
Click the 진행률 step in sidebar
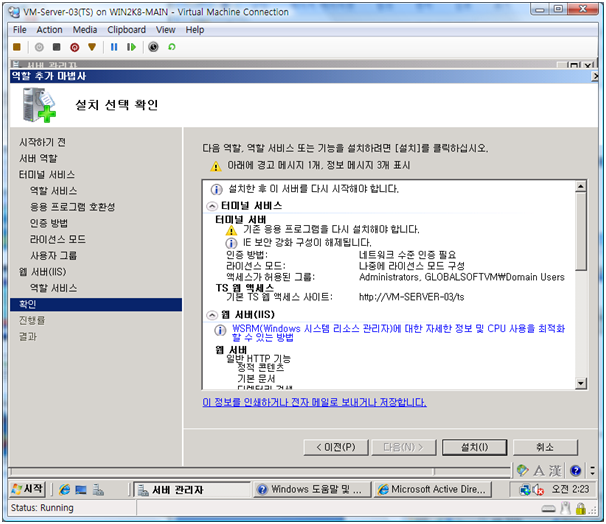[x=32, y=320]
